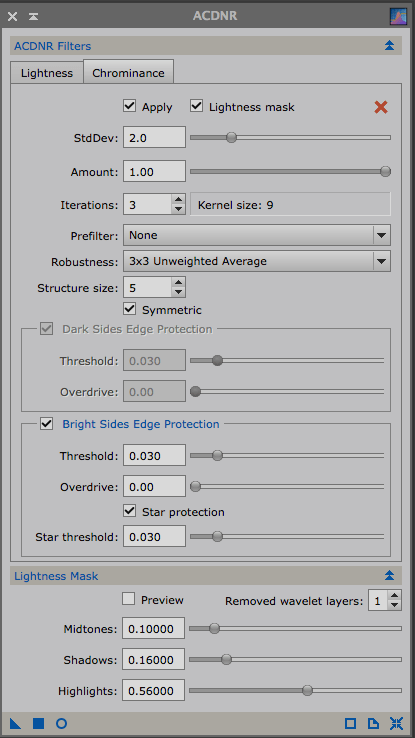
Task: Click the Shadows value field
Action: pyautogui.click(x=153, y=659)
